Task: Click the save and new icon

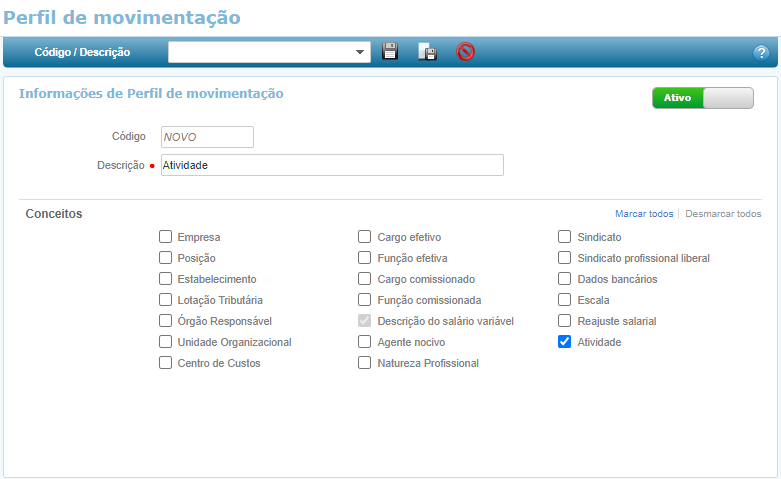Action: point(427,52)
